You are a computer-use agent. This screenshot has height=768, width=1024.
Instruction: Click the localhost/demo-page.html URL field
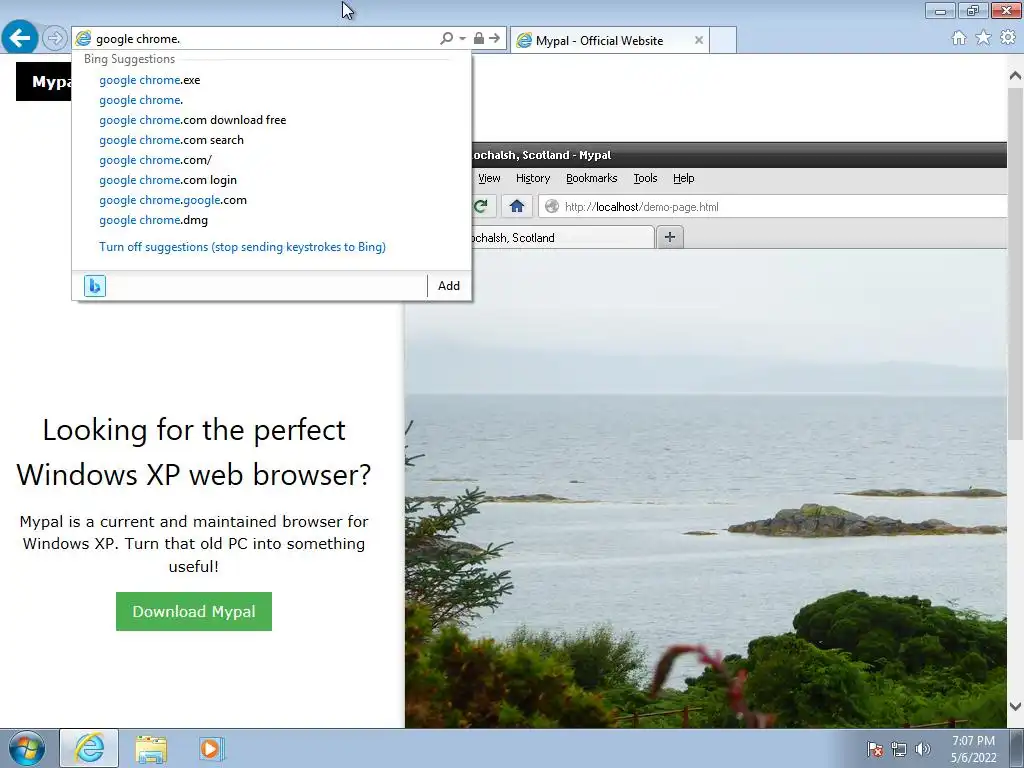coord(774,206)
